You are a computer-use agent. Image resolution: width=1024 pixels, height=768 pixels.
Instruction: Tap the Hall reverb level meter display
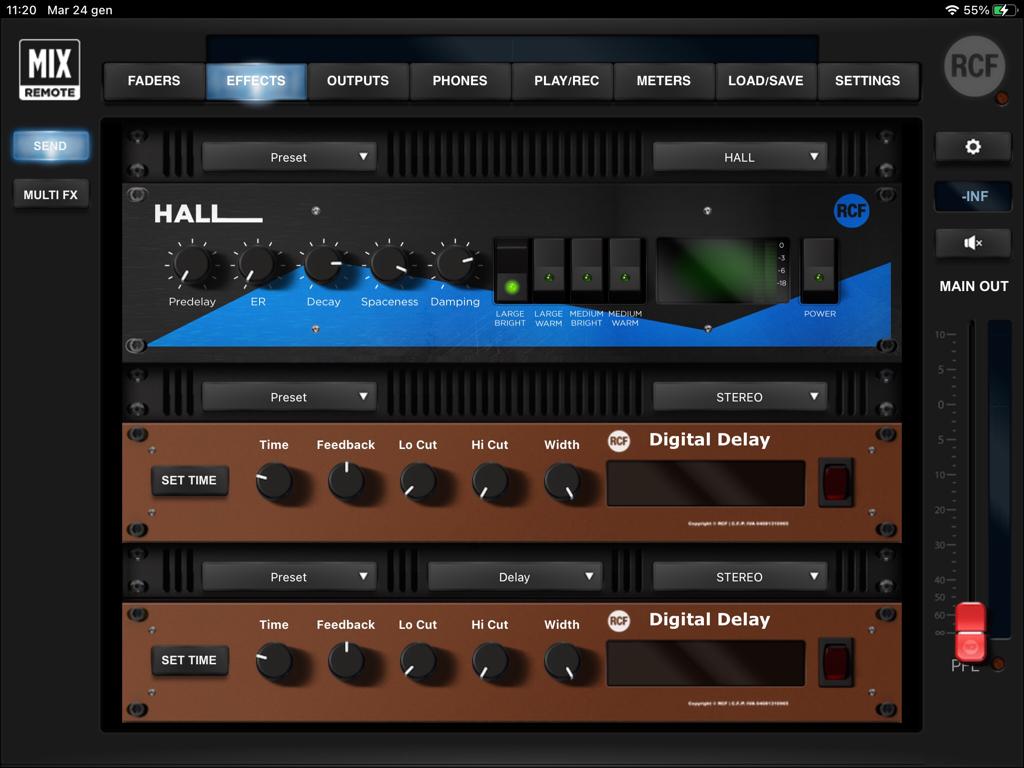[x=722, y=270]
